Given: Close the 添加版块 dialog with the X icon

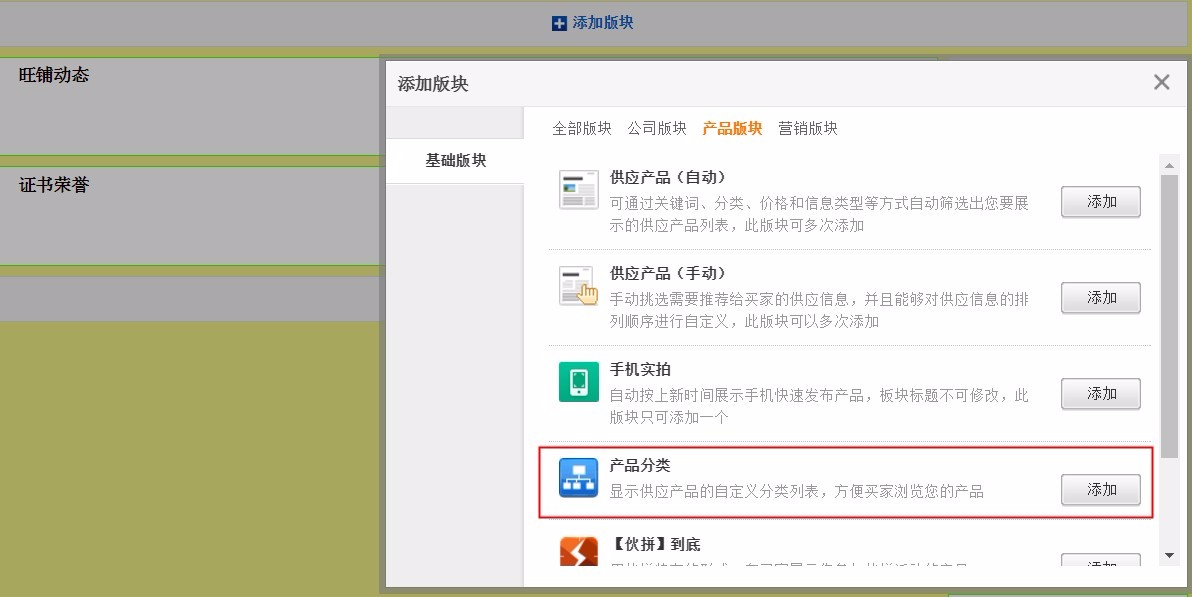Looking at the screenshot, I should [1161, 82].
